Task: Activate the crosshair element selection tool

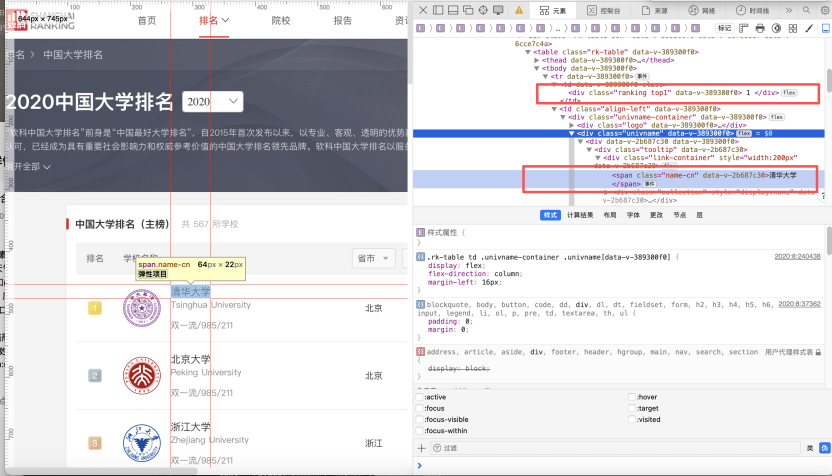Action: coord(483,10)
